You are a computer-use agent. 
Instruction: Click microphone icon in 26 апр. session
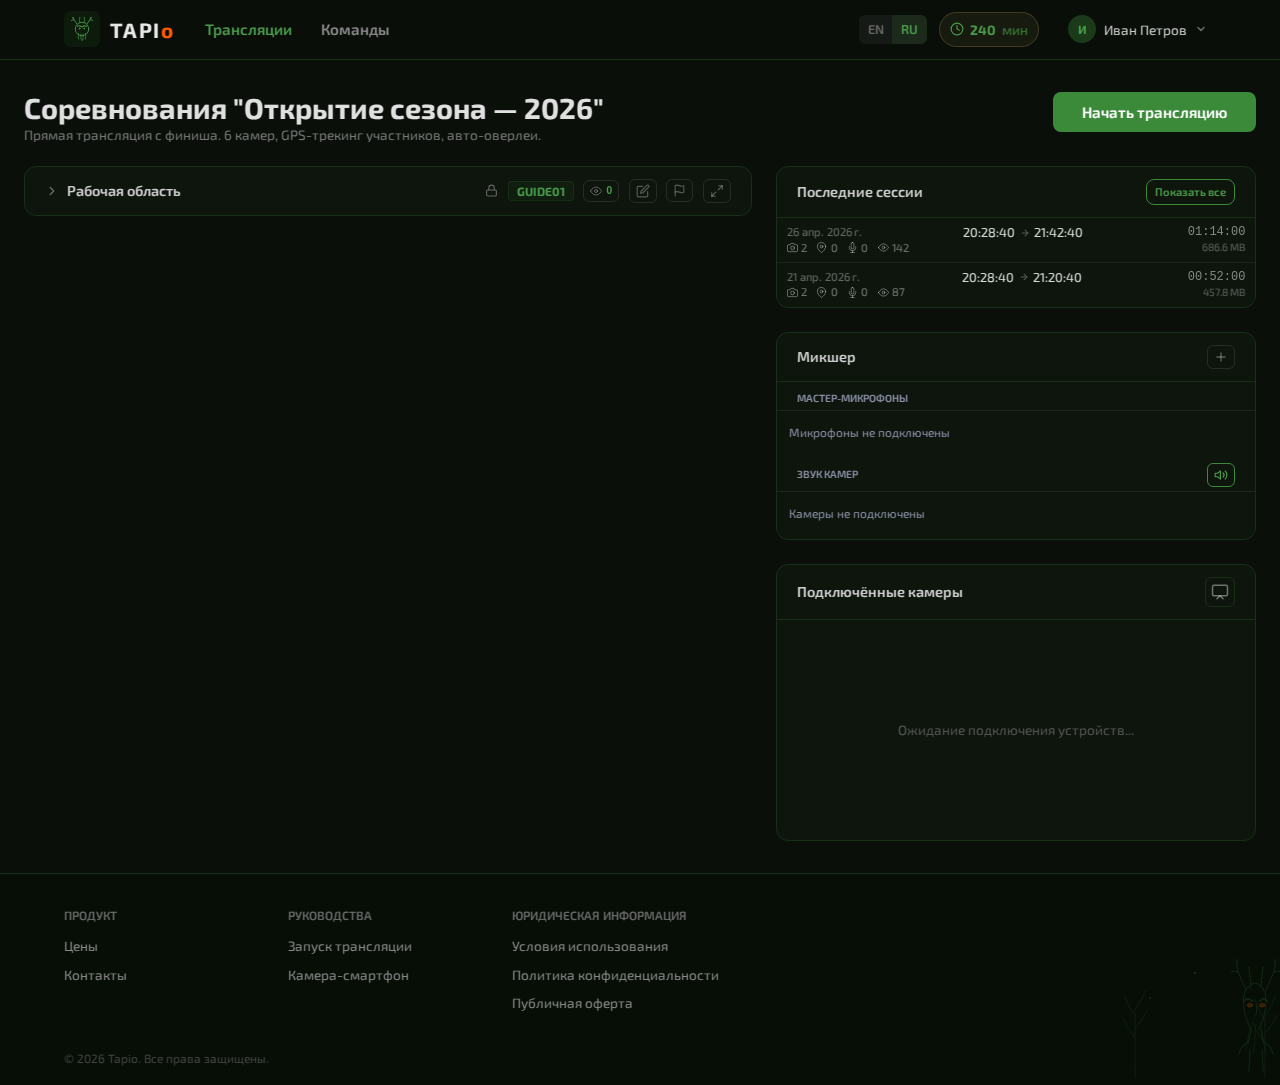(852, 248)
